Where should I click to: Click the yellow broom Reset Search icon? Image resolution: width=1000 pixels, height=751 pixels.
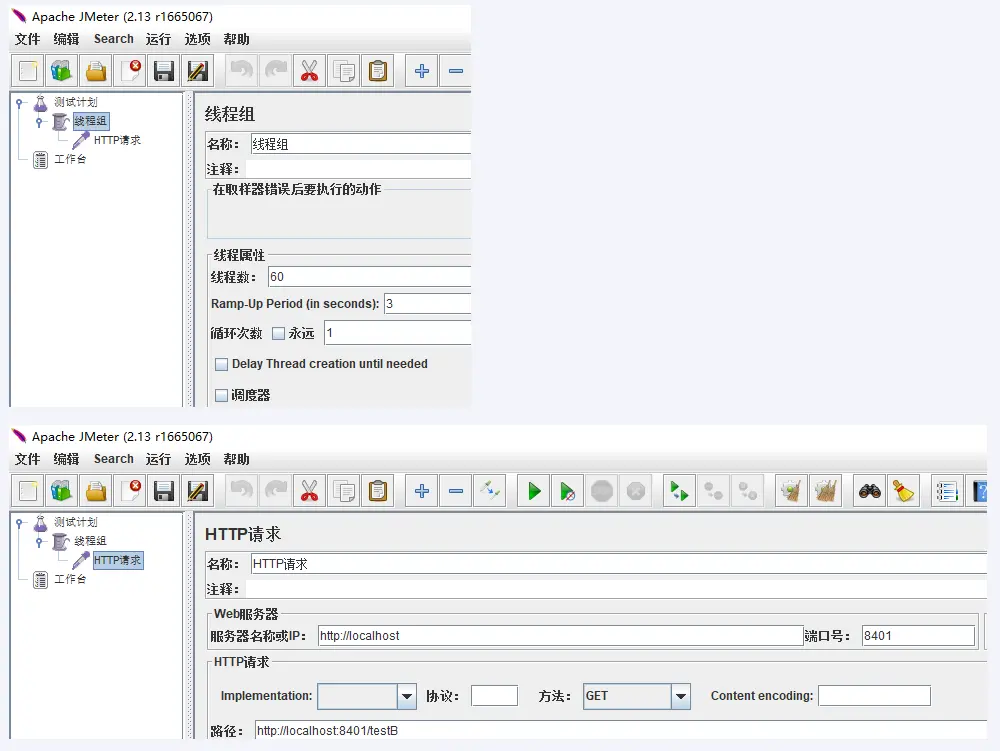(903, 491)
